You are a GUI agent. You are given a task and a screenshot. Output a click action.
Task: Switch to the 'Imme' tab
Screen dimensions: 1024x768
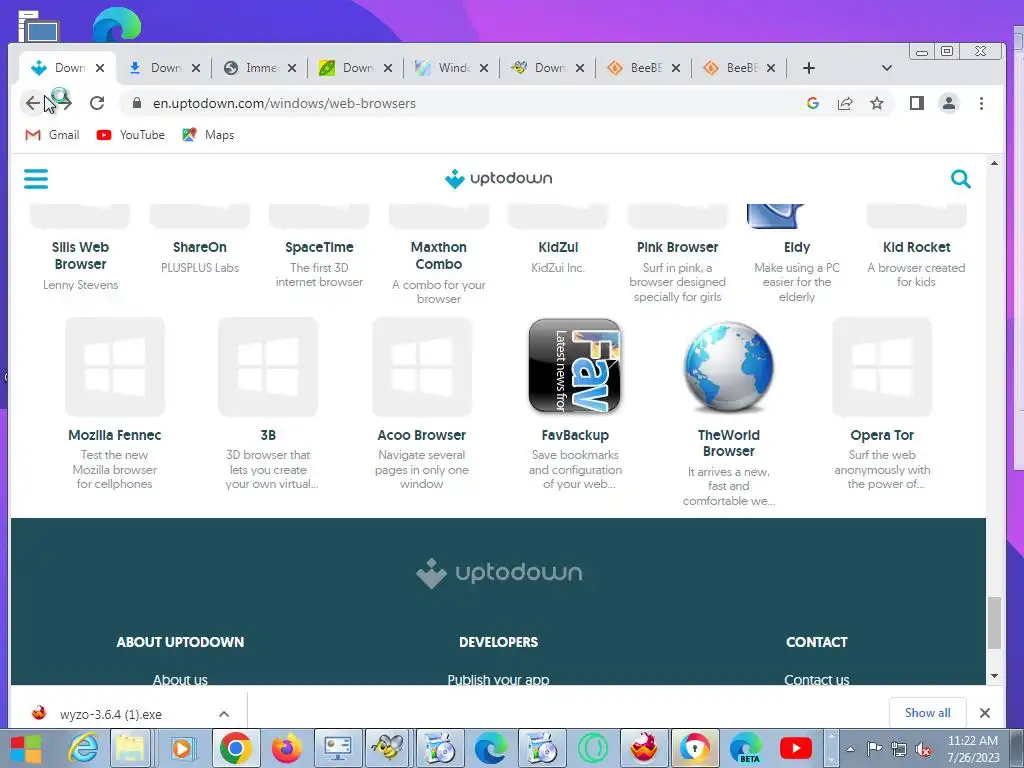click(x=251, y=68)
